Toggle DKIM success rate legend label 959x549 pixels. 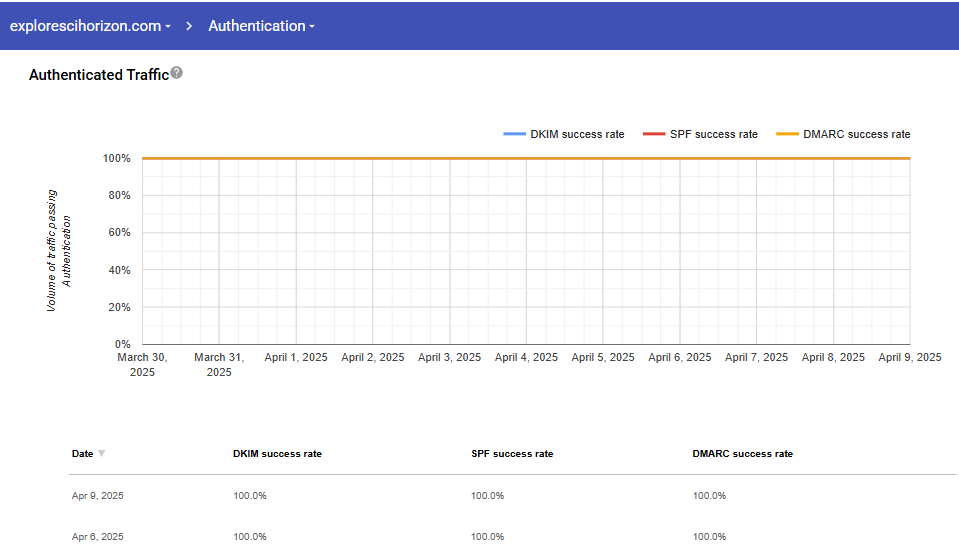click(x=577, y=134)
